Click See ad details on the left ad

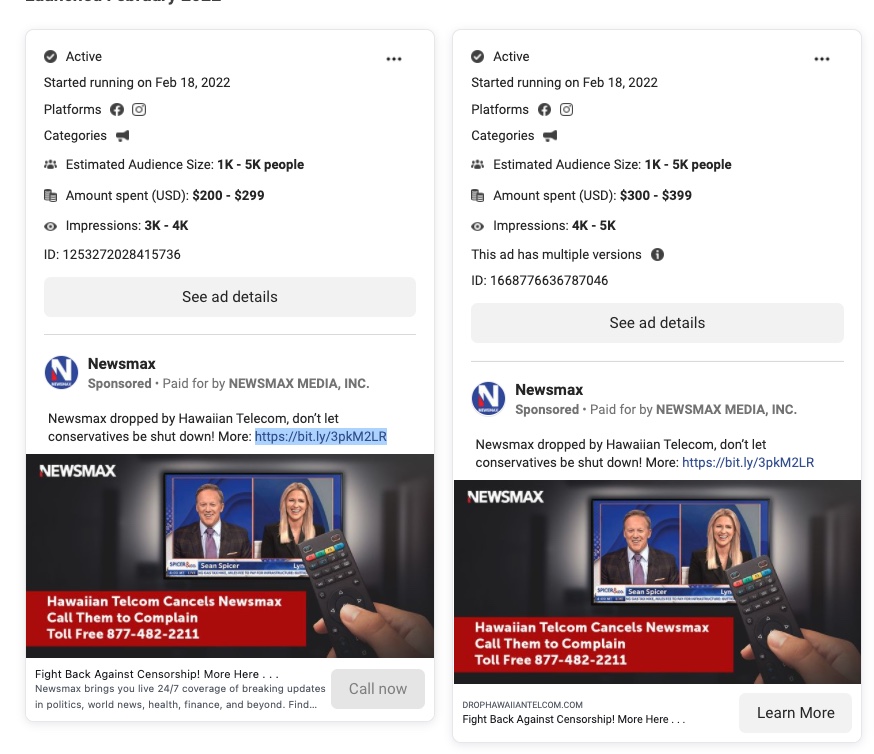[x=229, y=296]
